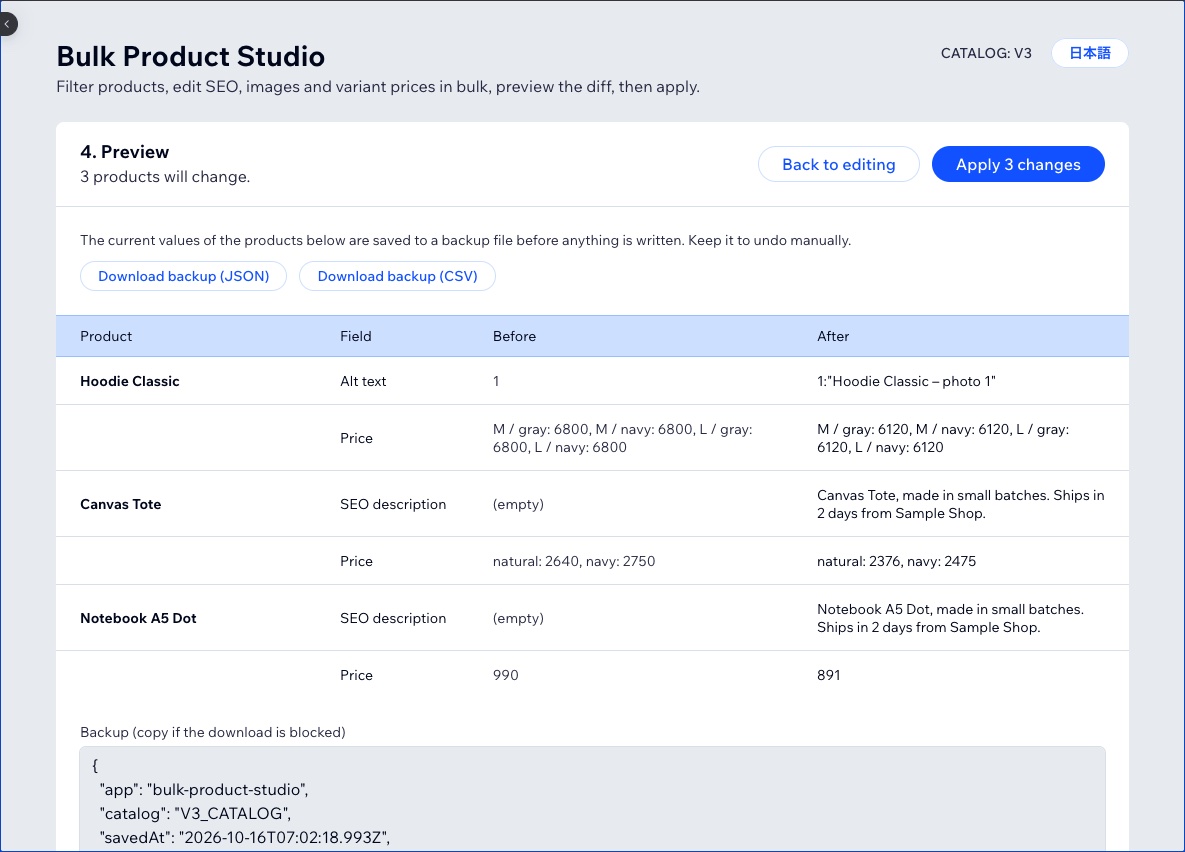Click Hoodie Classic before prices 6800 cell
Viewport: 1185px width, 852px height.
(x=623, y=438)
